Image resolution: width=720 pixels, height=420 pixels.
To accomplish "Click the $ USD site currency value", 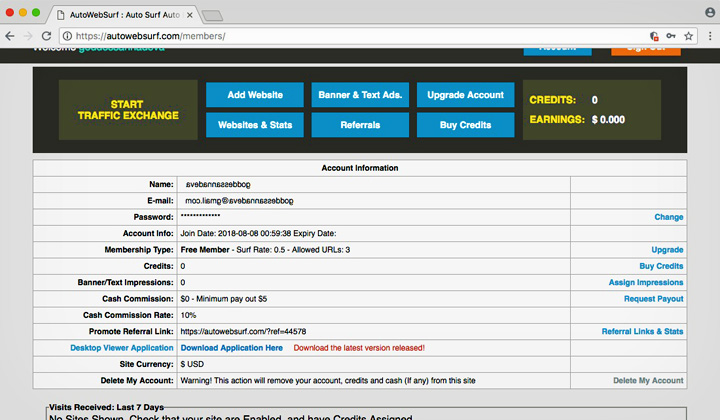I will click(x=192, y=364).
